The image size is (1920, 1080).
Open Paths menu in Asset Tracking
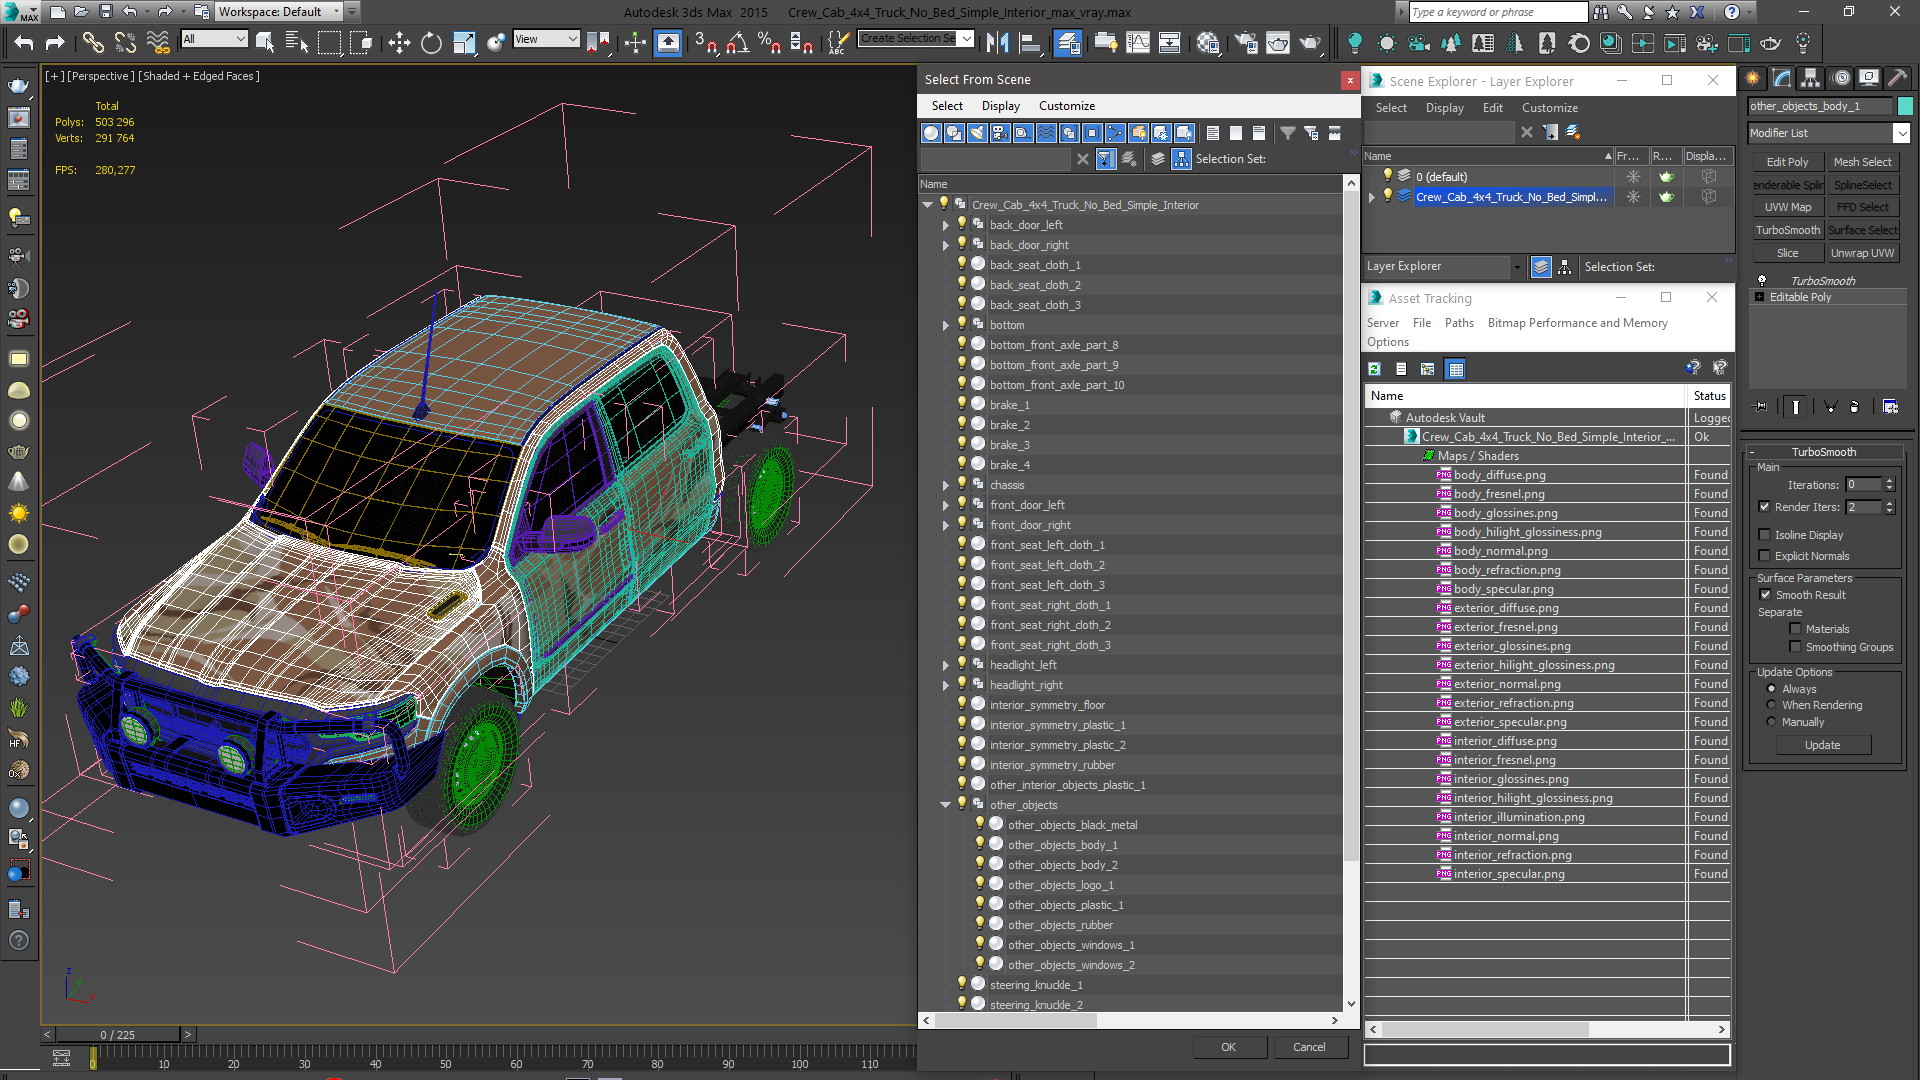(1459, 323)
